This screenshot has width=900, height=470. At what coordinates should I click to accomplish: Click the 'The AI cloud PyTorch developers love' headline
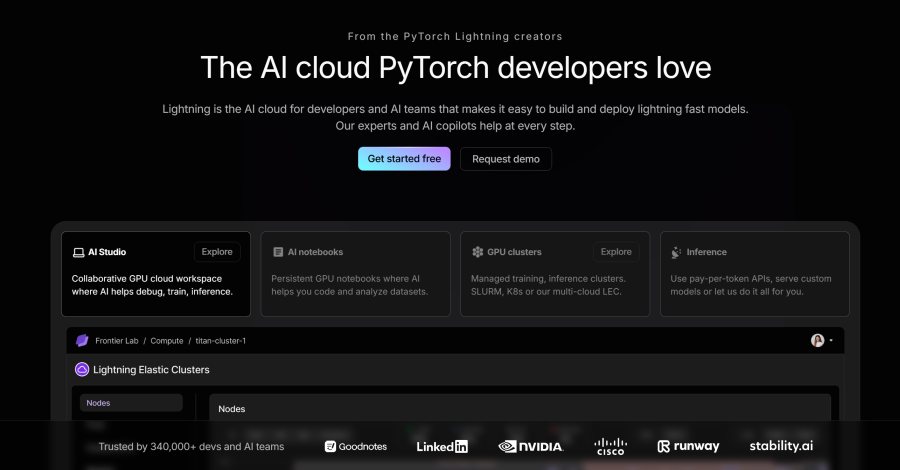tap(456, 68)
